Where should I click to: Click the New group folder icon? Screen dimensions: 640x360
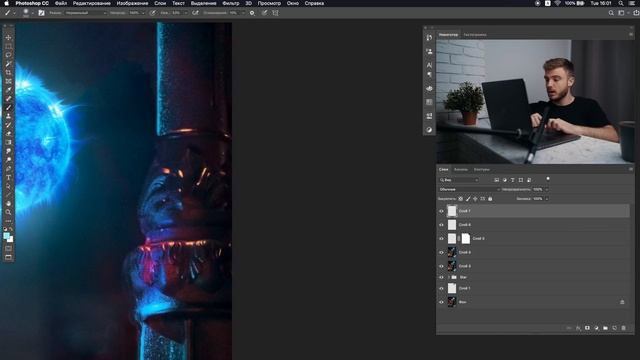[605, 328]
